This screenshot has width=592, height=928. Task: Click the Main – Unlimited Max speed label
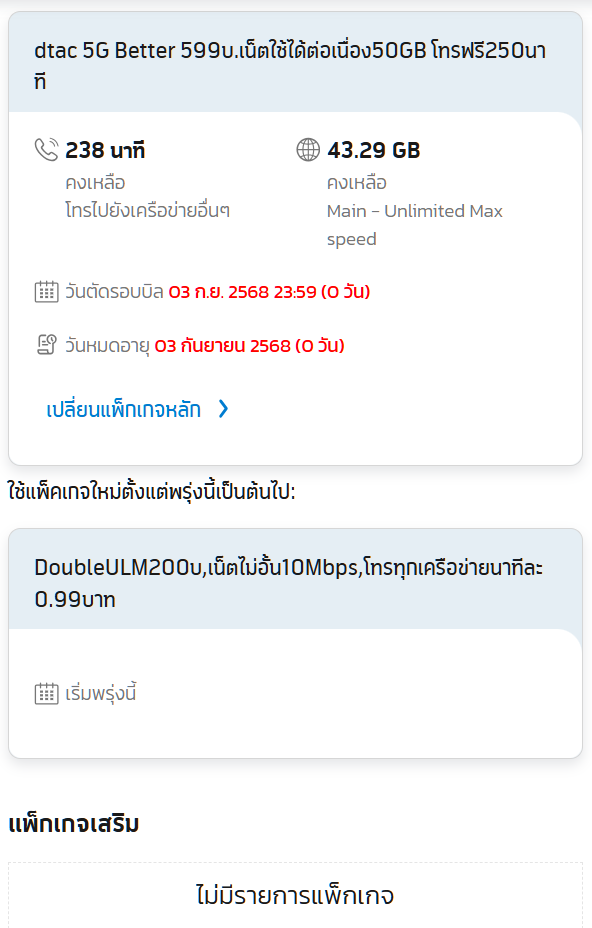click(414, 225)
